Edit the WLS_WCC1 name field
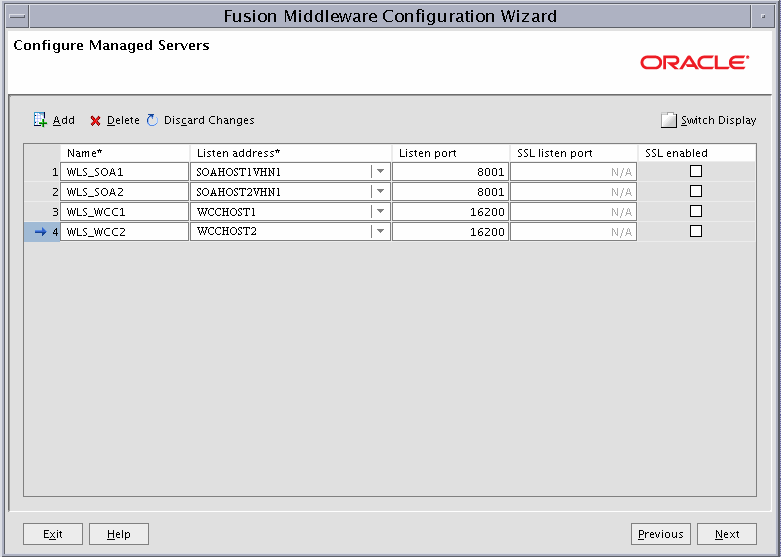The height and width of the screenshot is (557, 781). (x=125, y=211)
